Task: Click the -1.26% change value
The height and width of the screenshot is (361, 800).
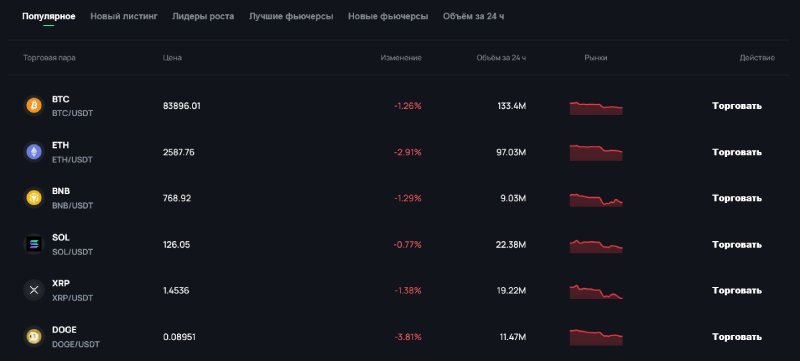Action: coord(408,106)
